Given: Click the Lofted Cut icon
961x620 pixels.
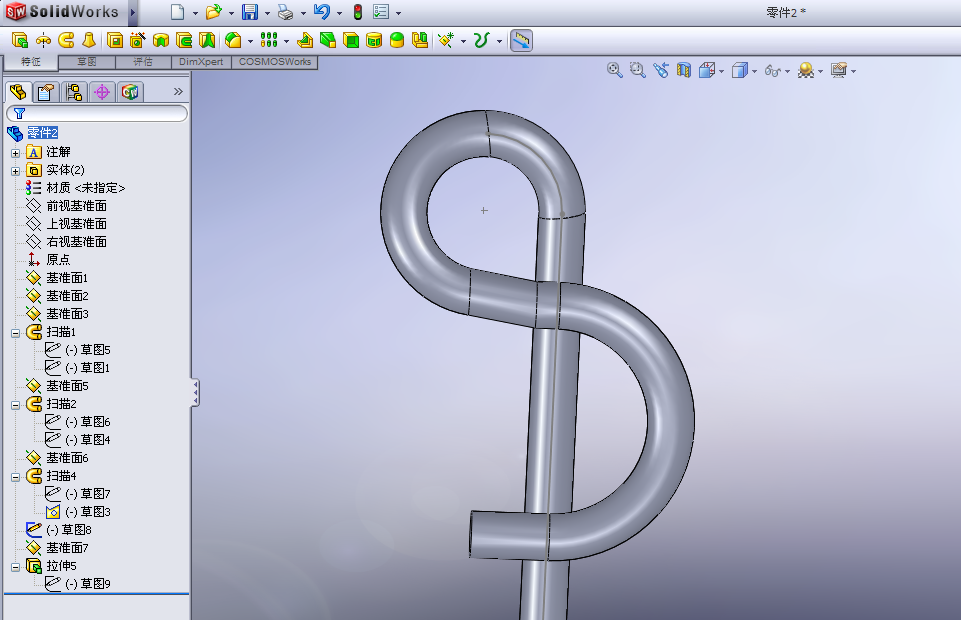Looking at the screenshot, I should pyautogui.click(x=207, y=40).
